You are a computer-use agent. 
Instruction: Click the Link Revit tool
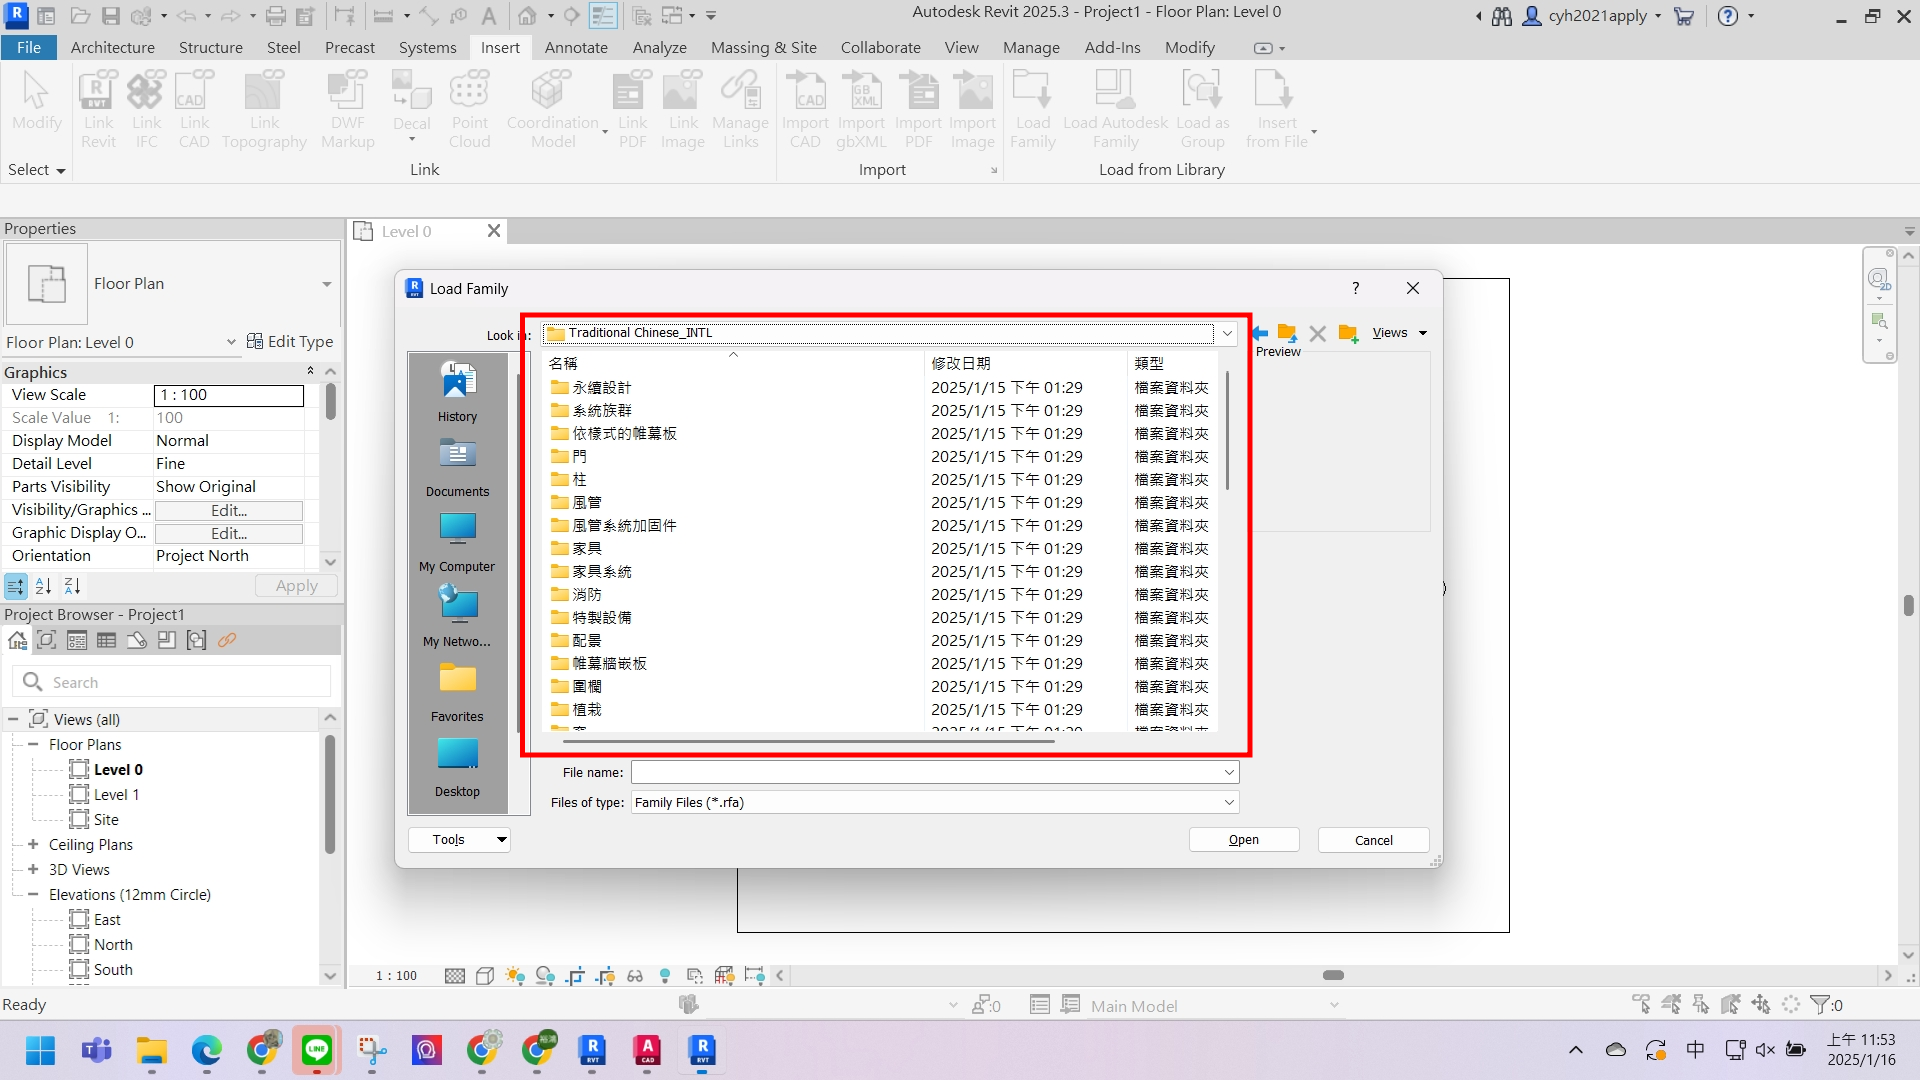coord(98,110)
